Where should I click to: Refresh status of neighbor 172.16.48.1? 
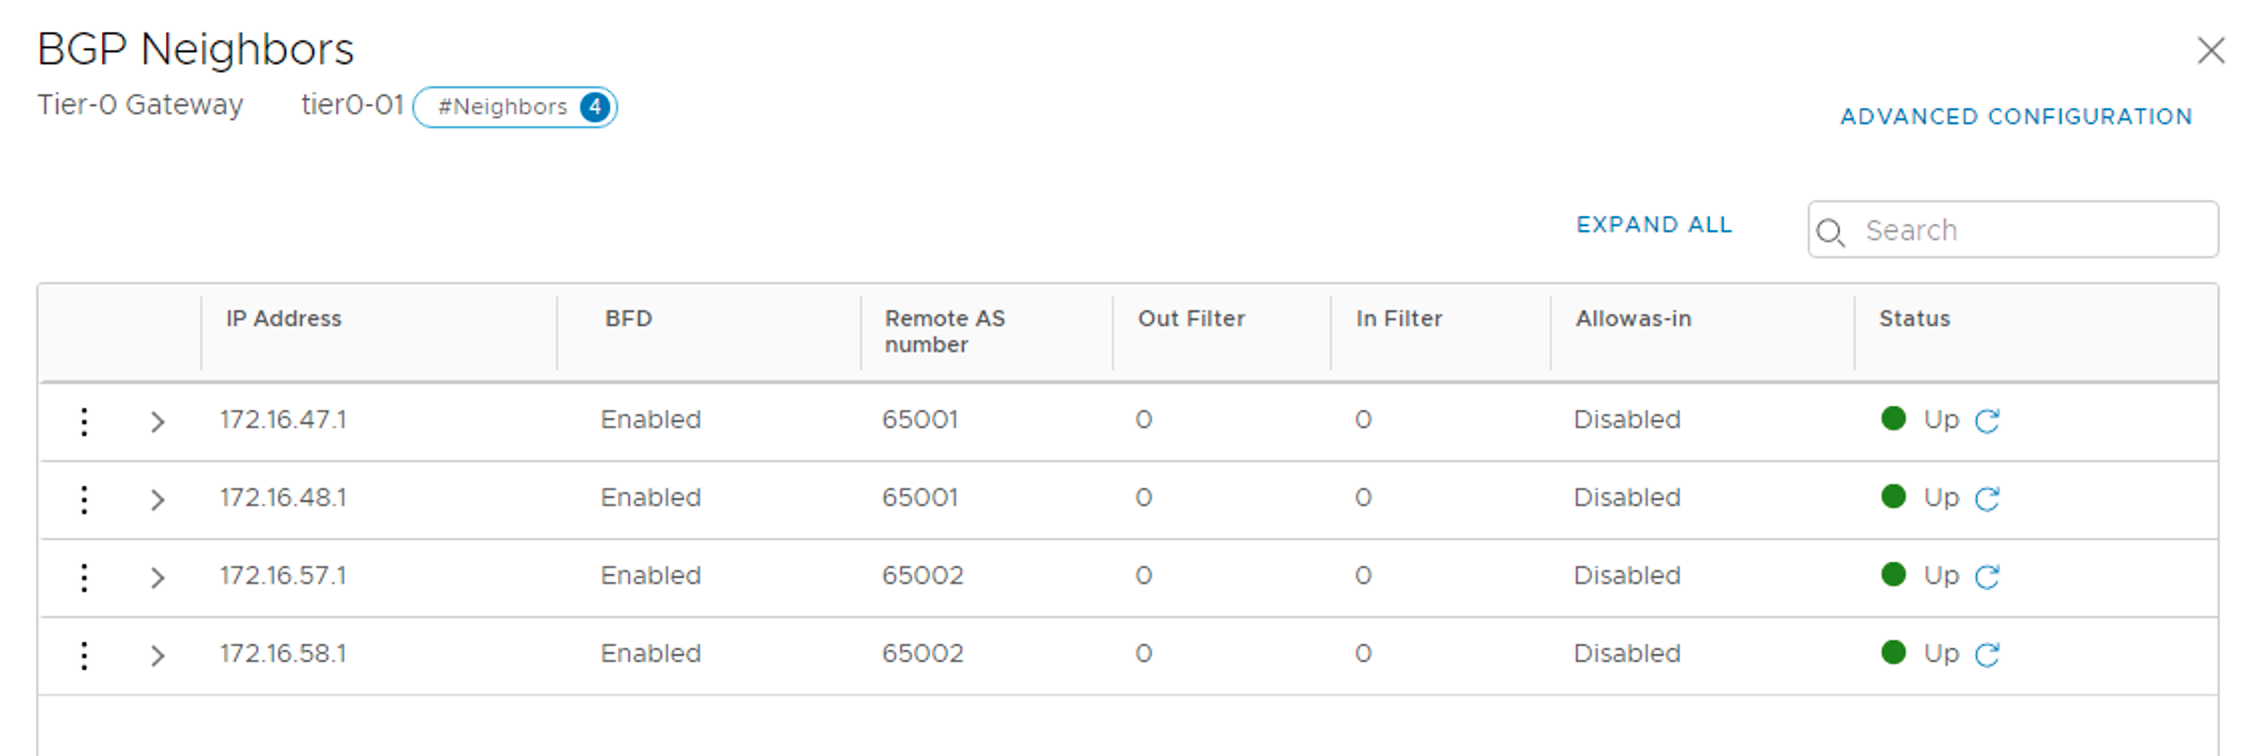(x=1987, y=499)
